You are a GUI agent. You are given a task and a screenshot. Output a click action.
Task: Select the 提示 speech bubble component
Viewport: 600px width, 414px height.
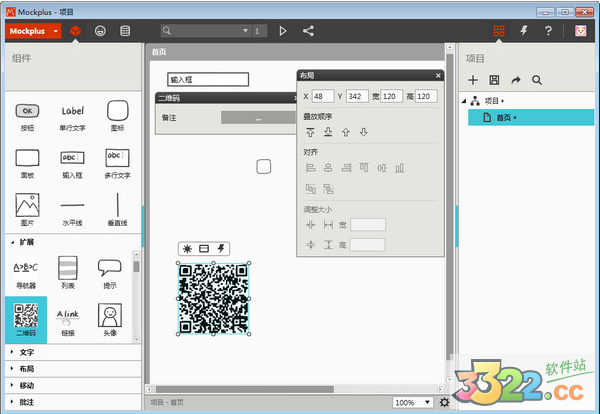click(110, 274)
